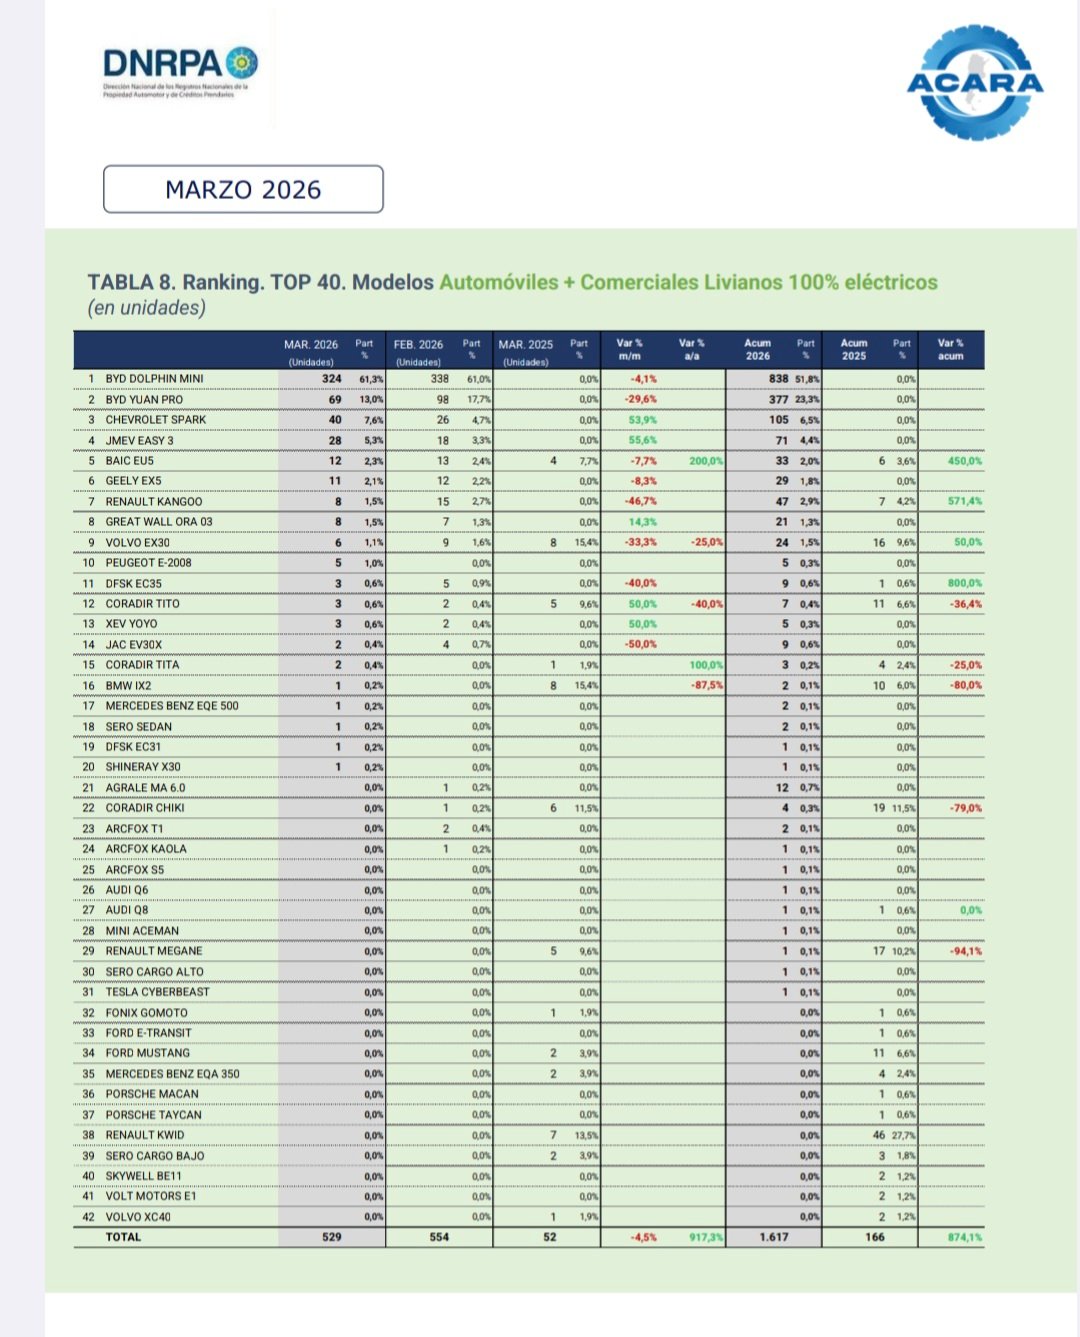
Task: Click the DNRPA logo
Action: coord(180,68)
